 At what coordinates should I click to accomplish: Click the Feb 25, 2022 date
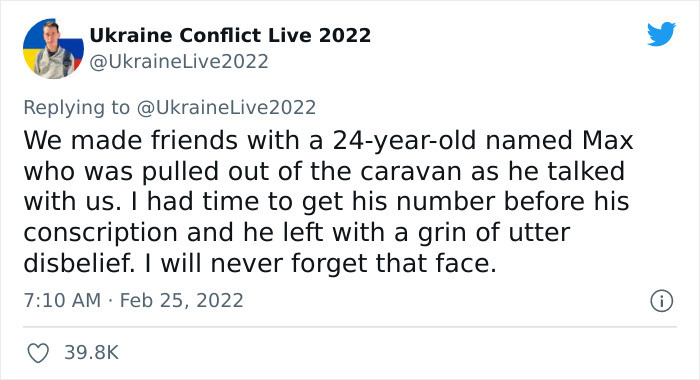coord(182,301)
